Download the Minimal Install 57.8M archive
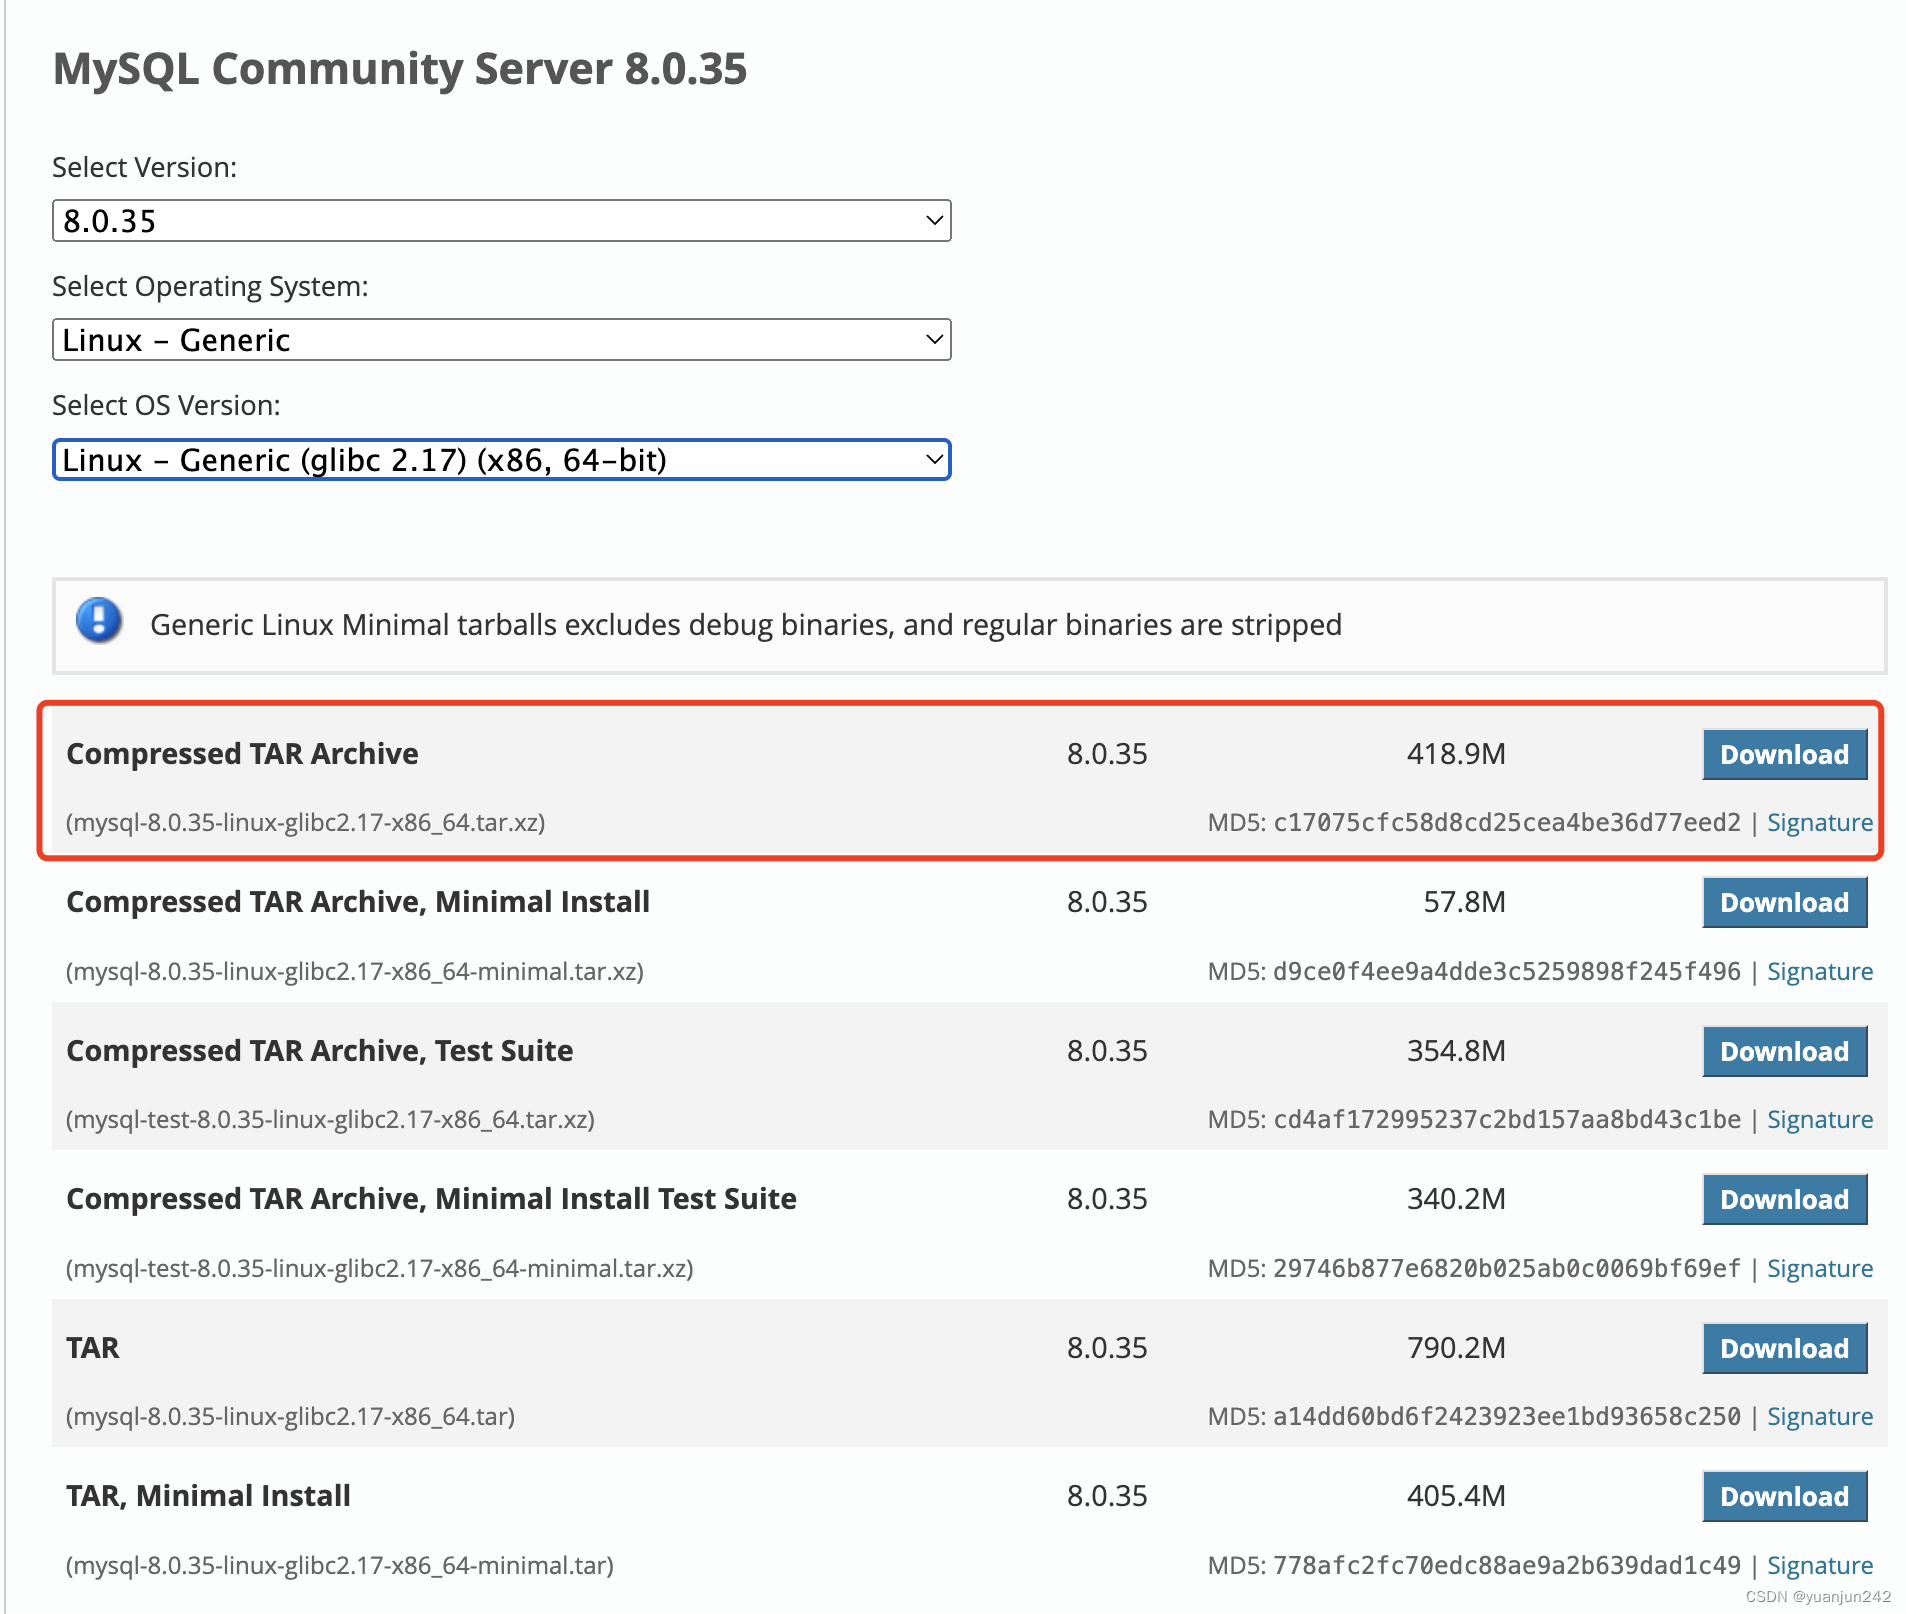Viewport: 1906px width, 1614px height. [1784, 903]
